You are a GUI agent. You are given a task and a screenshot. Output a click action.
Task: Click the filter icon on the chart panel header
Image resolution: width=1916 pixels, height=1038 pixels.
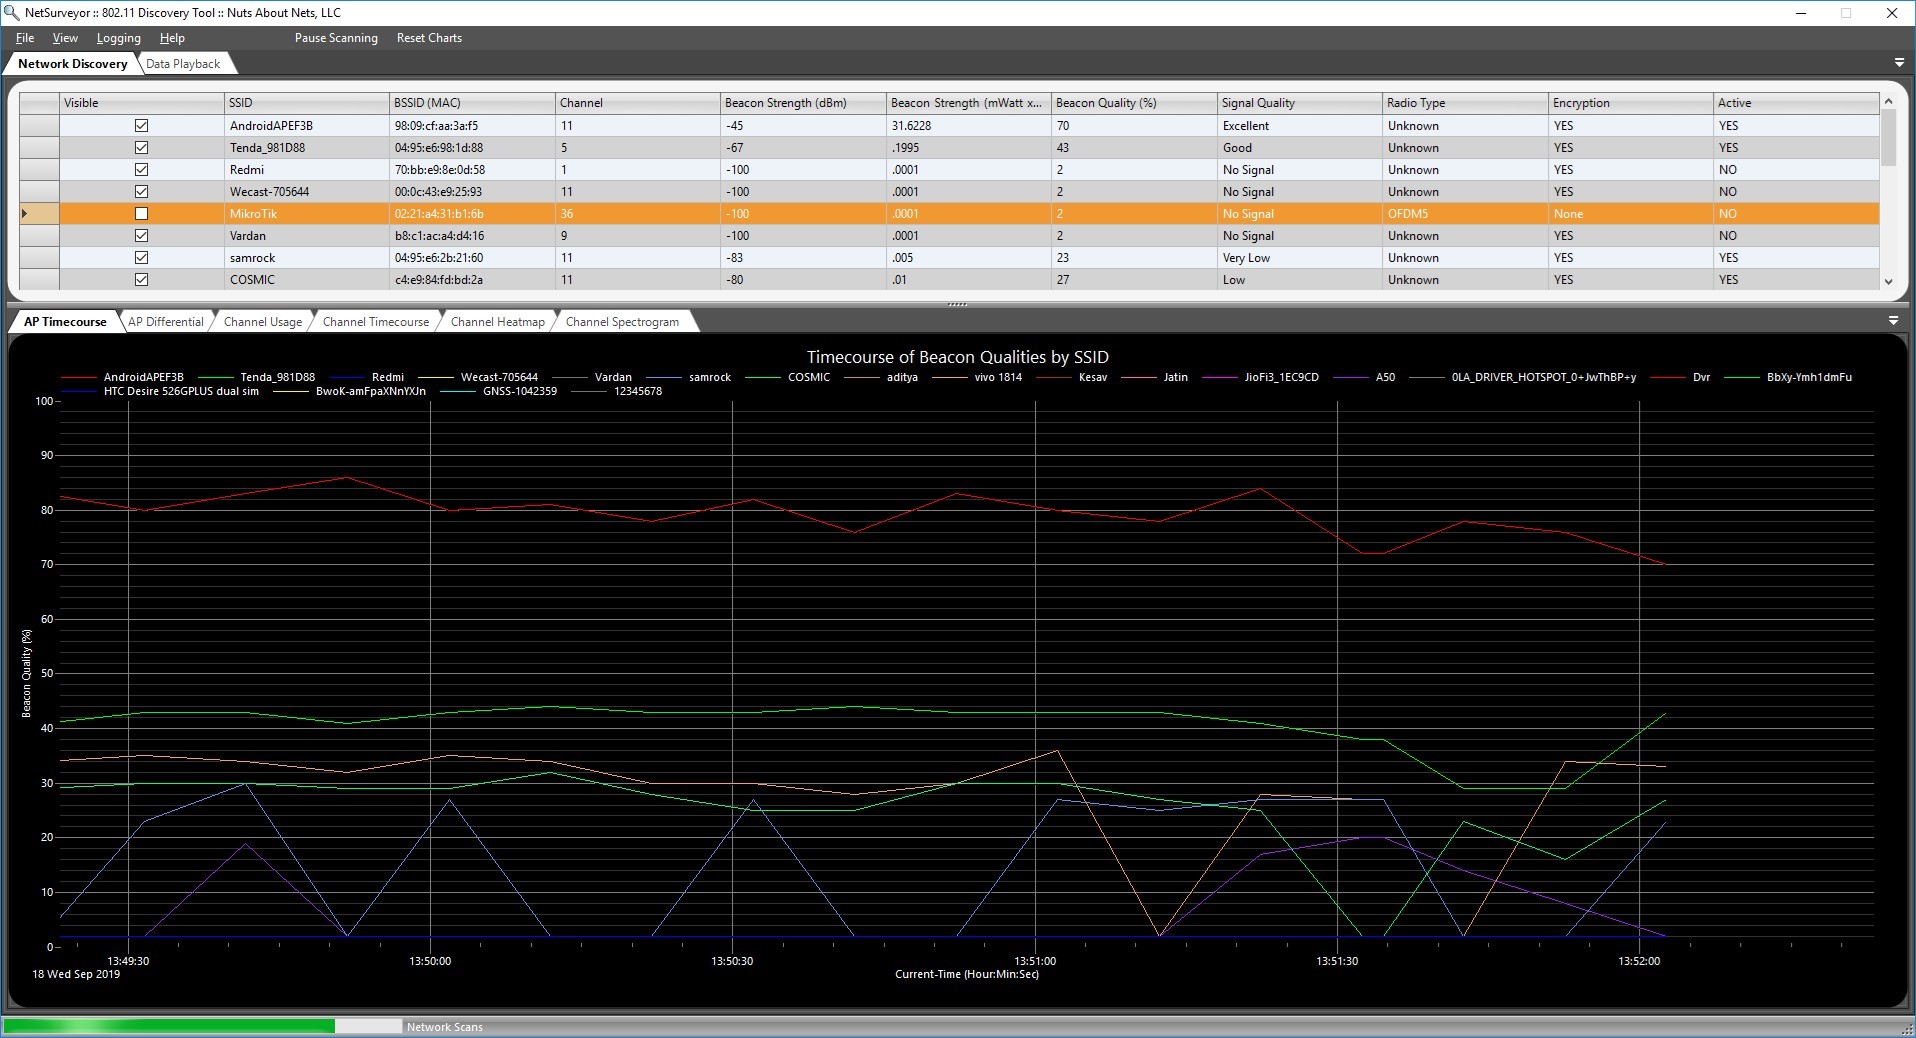tap(1894, 321)
